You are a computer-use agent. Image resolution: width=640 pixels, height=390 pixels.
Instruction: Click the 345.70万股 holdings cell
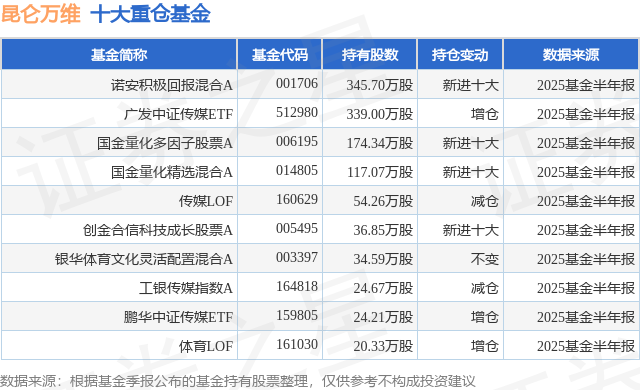coord(380,85)
